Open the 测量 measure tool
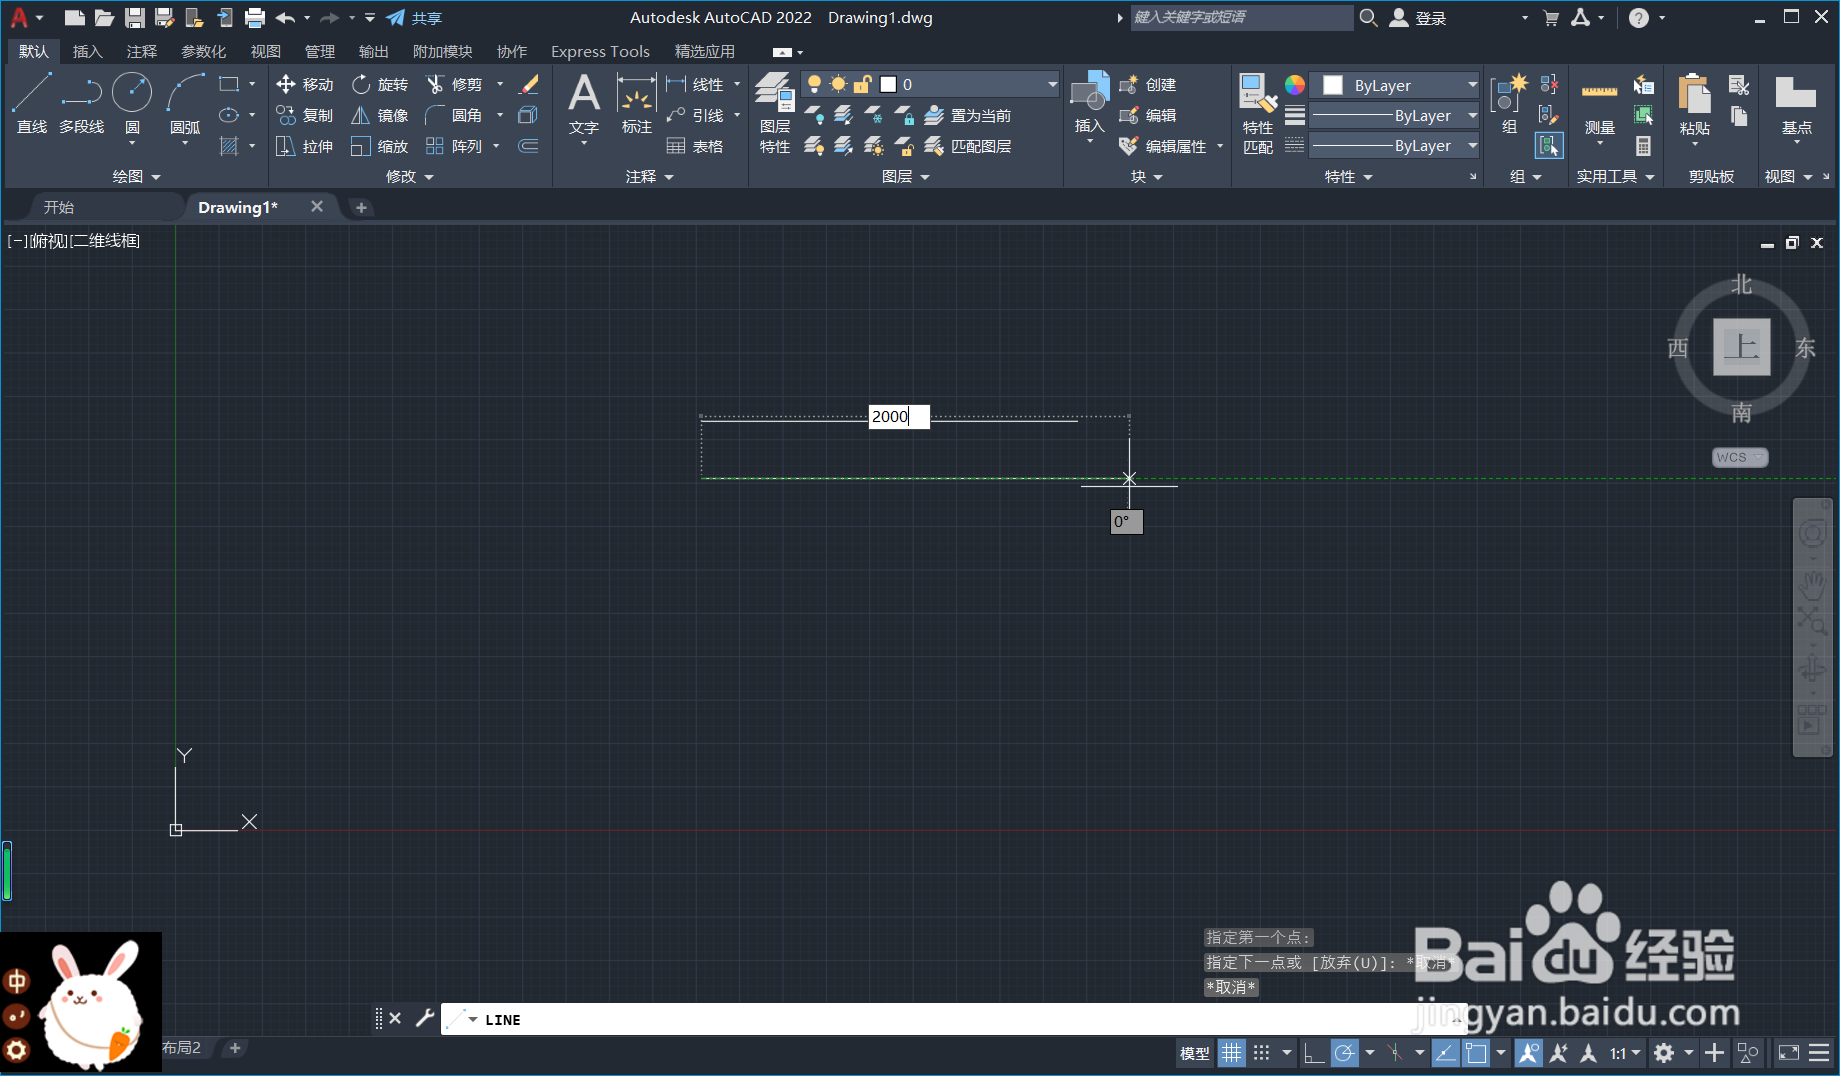The image size is (1840, 1076). [x=1600, y=108]
